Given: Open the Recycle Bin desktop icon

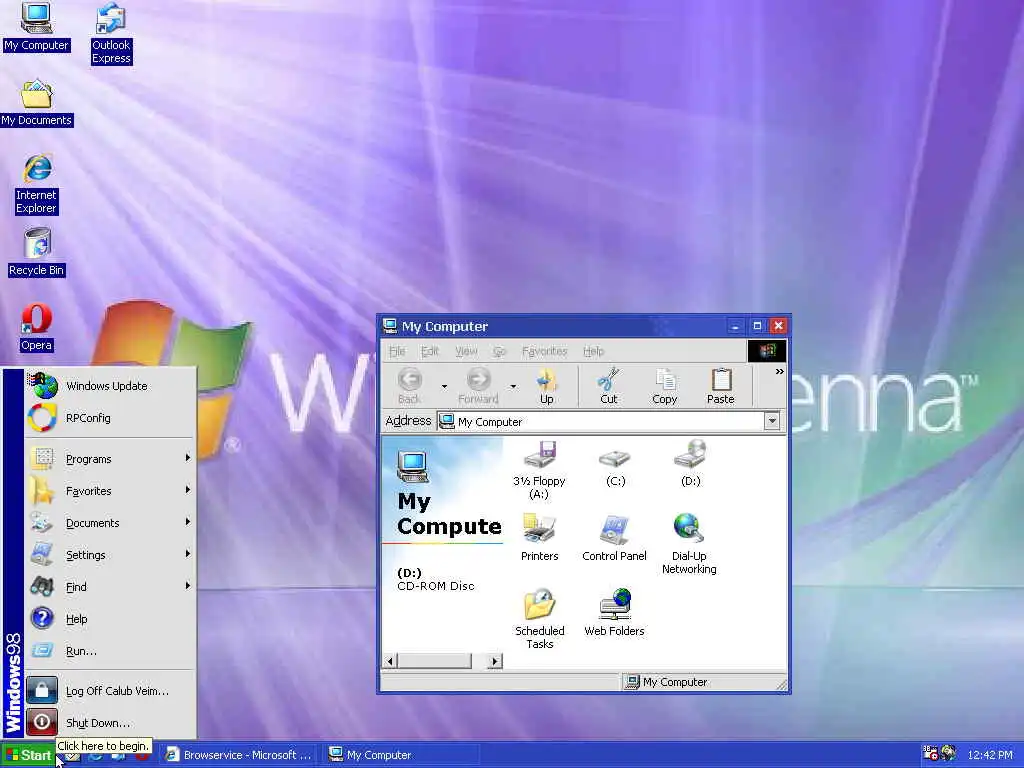Looking at the screenshot, I should click(x=37, y=253).
